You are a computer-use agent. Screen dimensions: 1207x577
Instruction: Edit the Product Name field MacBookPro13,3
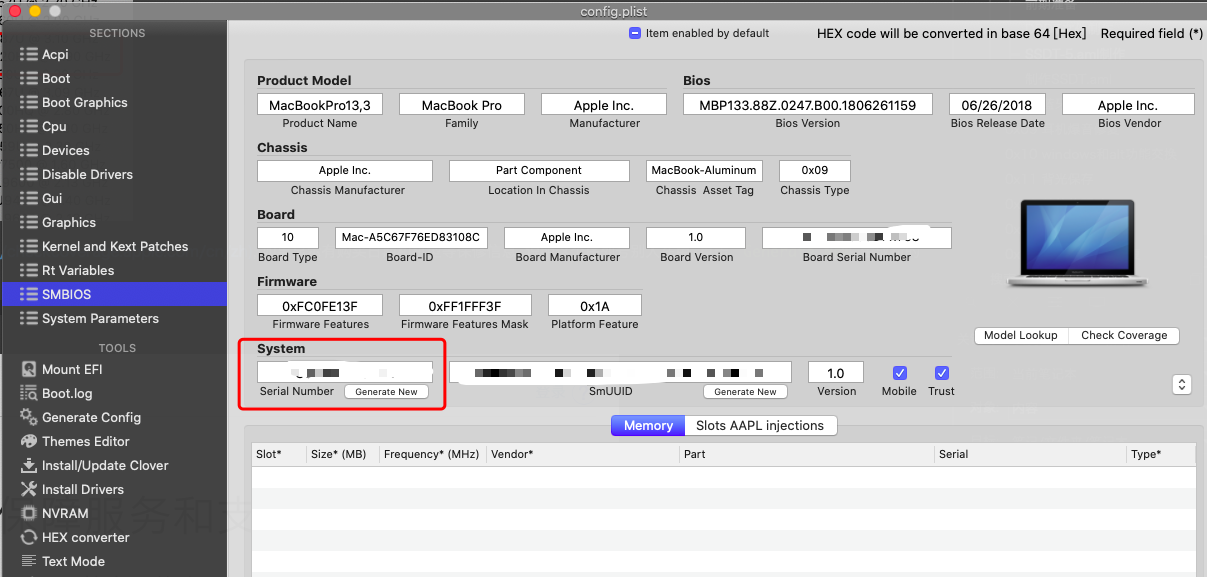click(x=320, y=105)
